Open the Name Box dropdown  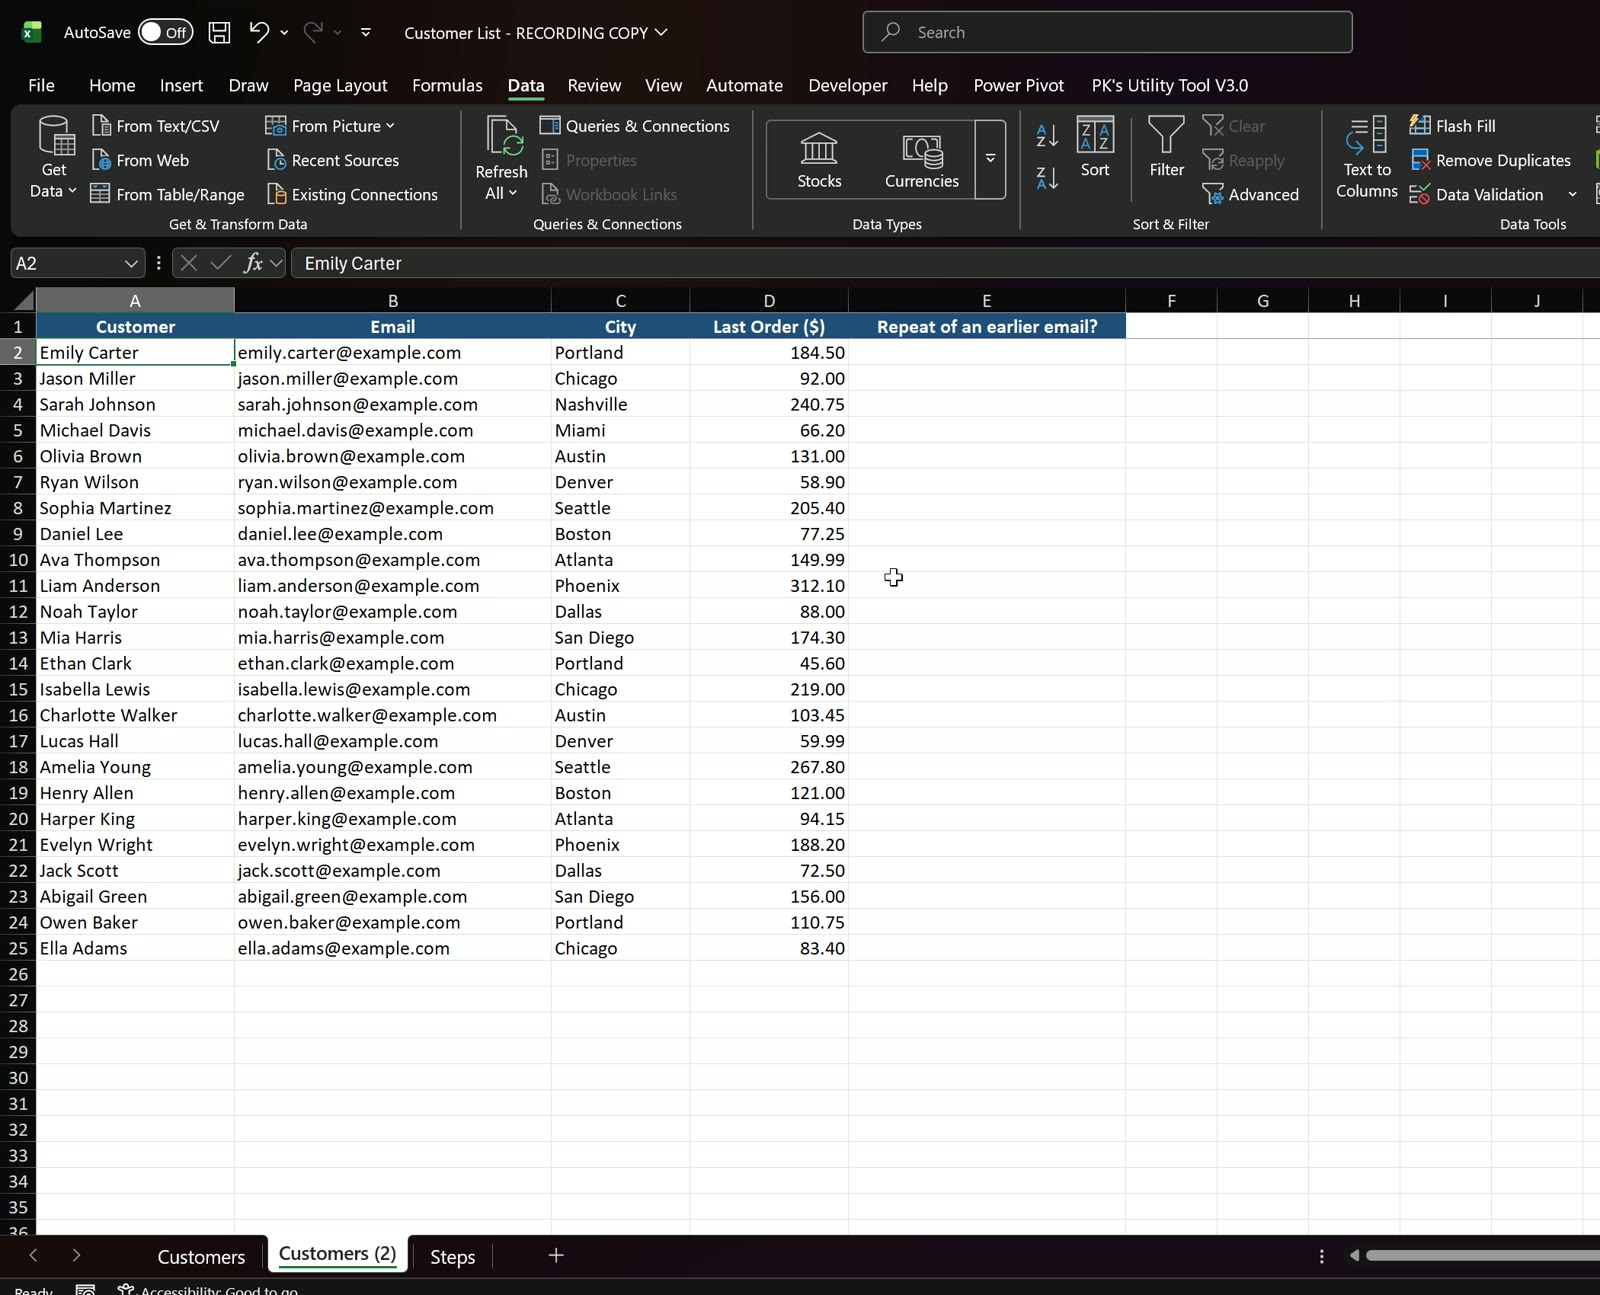[131, 263]
